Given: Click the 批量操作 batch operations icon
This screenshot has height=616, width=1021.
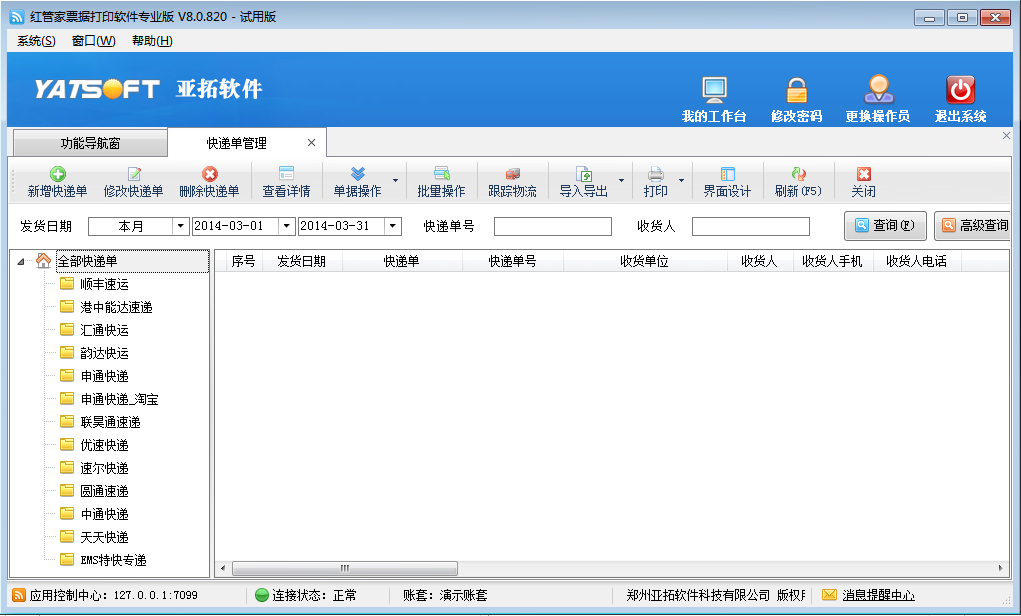Looking at the screenshot, I should pyautogui.click(x=443, y=180).
